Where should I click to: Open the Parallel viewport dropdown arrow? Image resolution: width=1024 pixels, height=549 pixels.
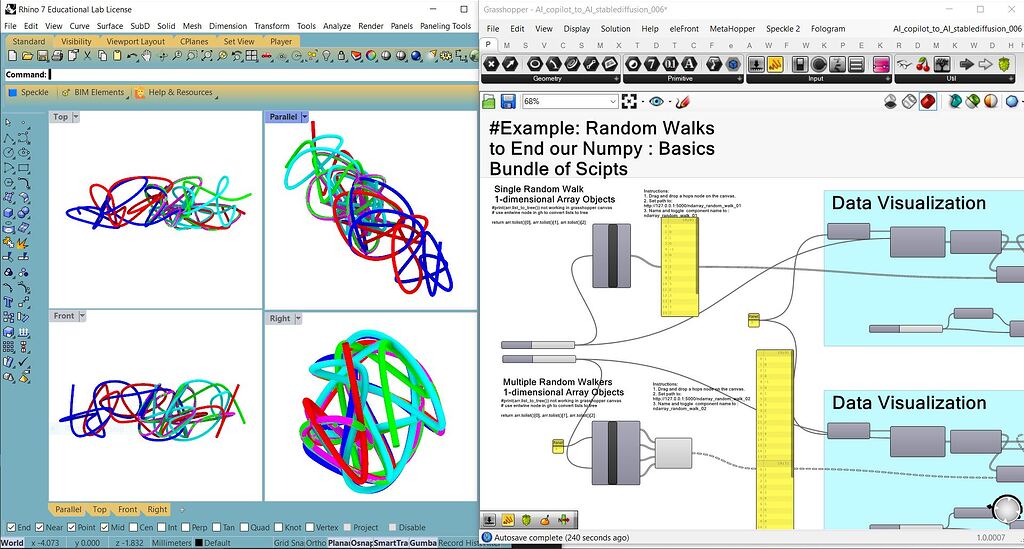tap(304, 117)
